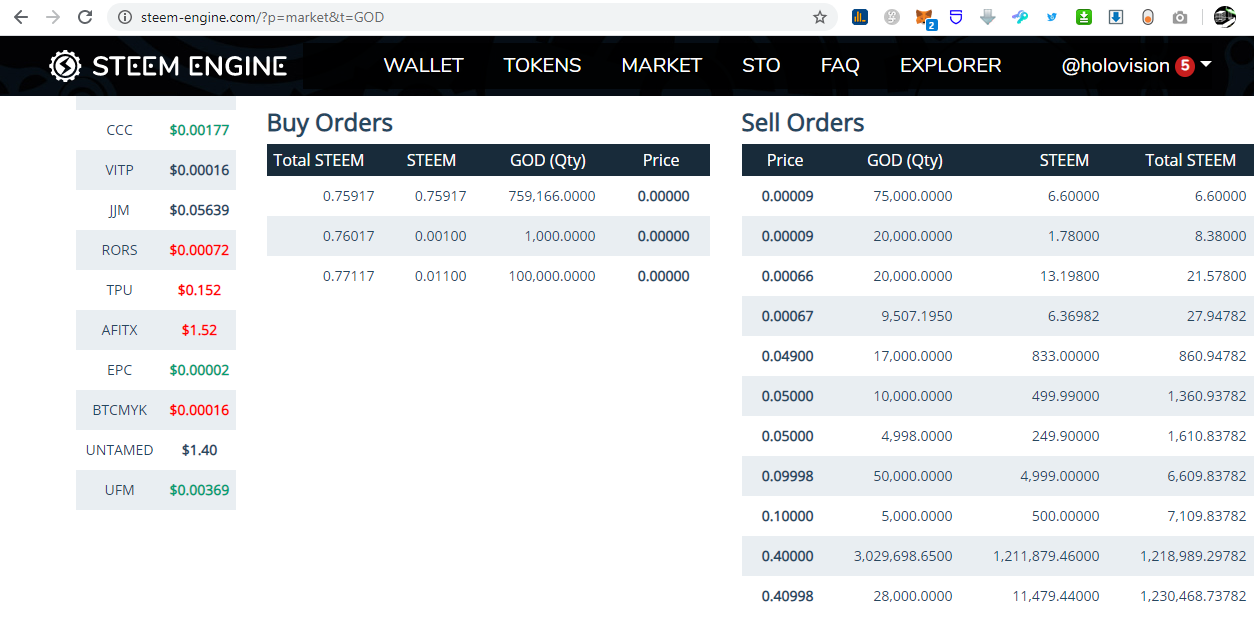The image size is (1254, 619).
Task: Click sell order priced 0.40000
Action: 998,556
